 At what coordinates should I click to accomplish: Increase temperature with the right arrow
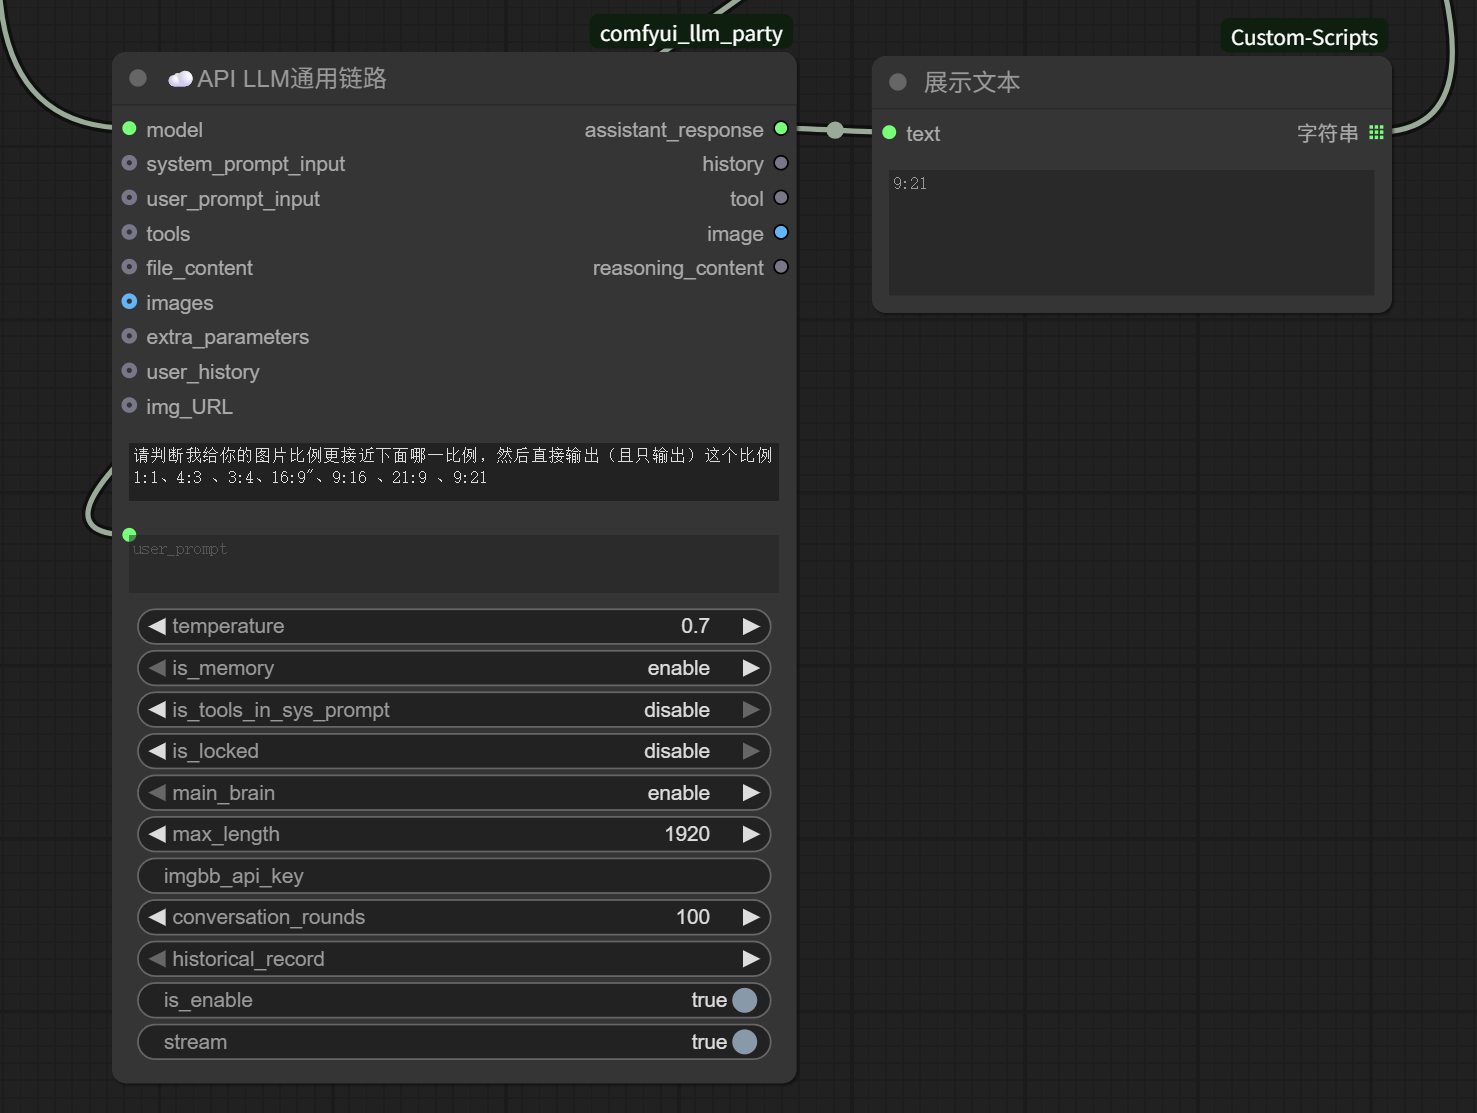click(751, 626)
